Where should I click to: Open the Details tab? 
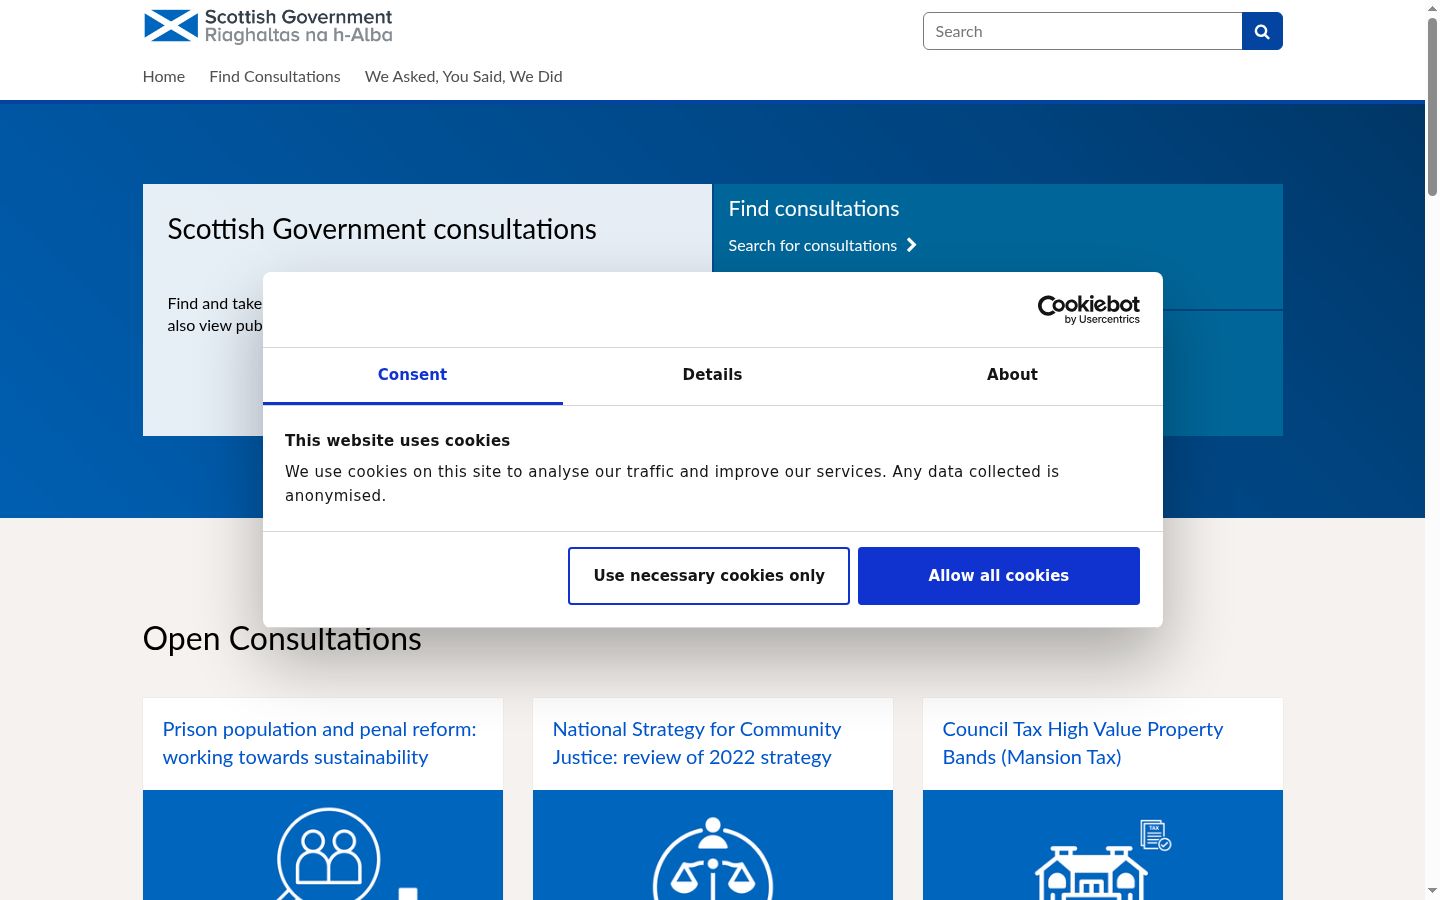coord(713,375)
